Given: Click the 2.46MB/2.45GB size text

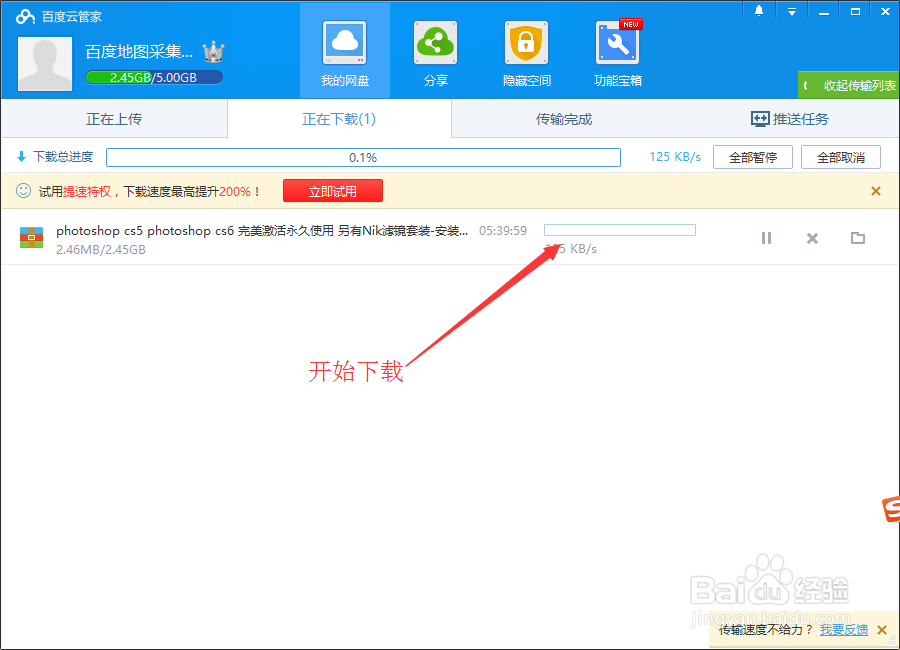Looking at the screenshot, I should click(x=101, y=250).
